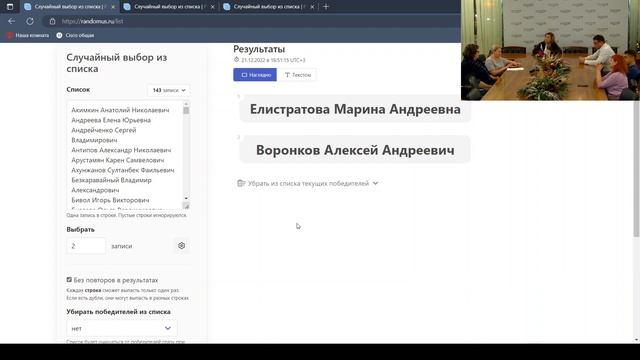Click the list scrollbar down arrow

[186, 198]
